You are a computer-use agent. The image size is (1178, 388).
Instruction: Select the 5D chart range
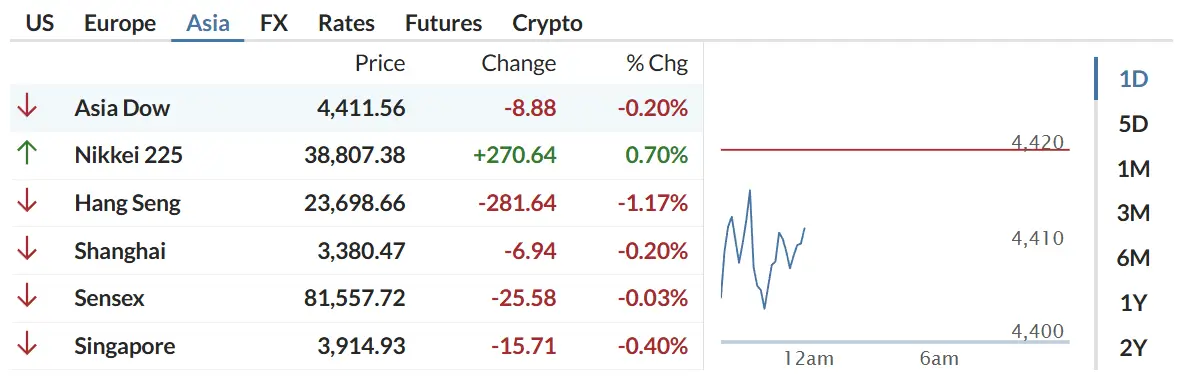pos(1134,124)
